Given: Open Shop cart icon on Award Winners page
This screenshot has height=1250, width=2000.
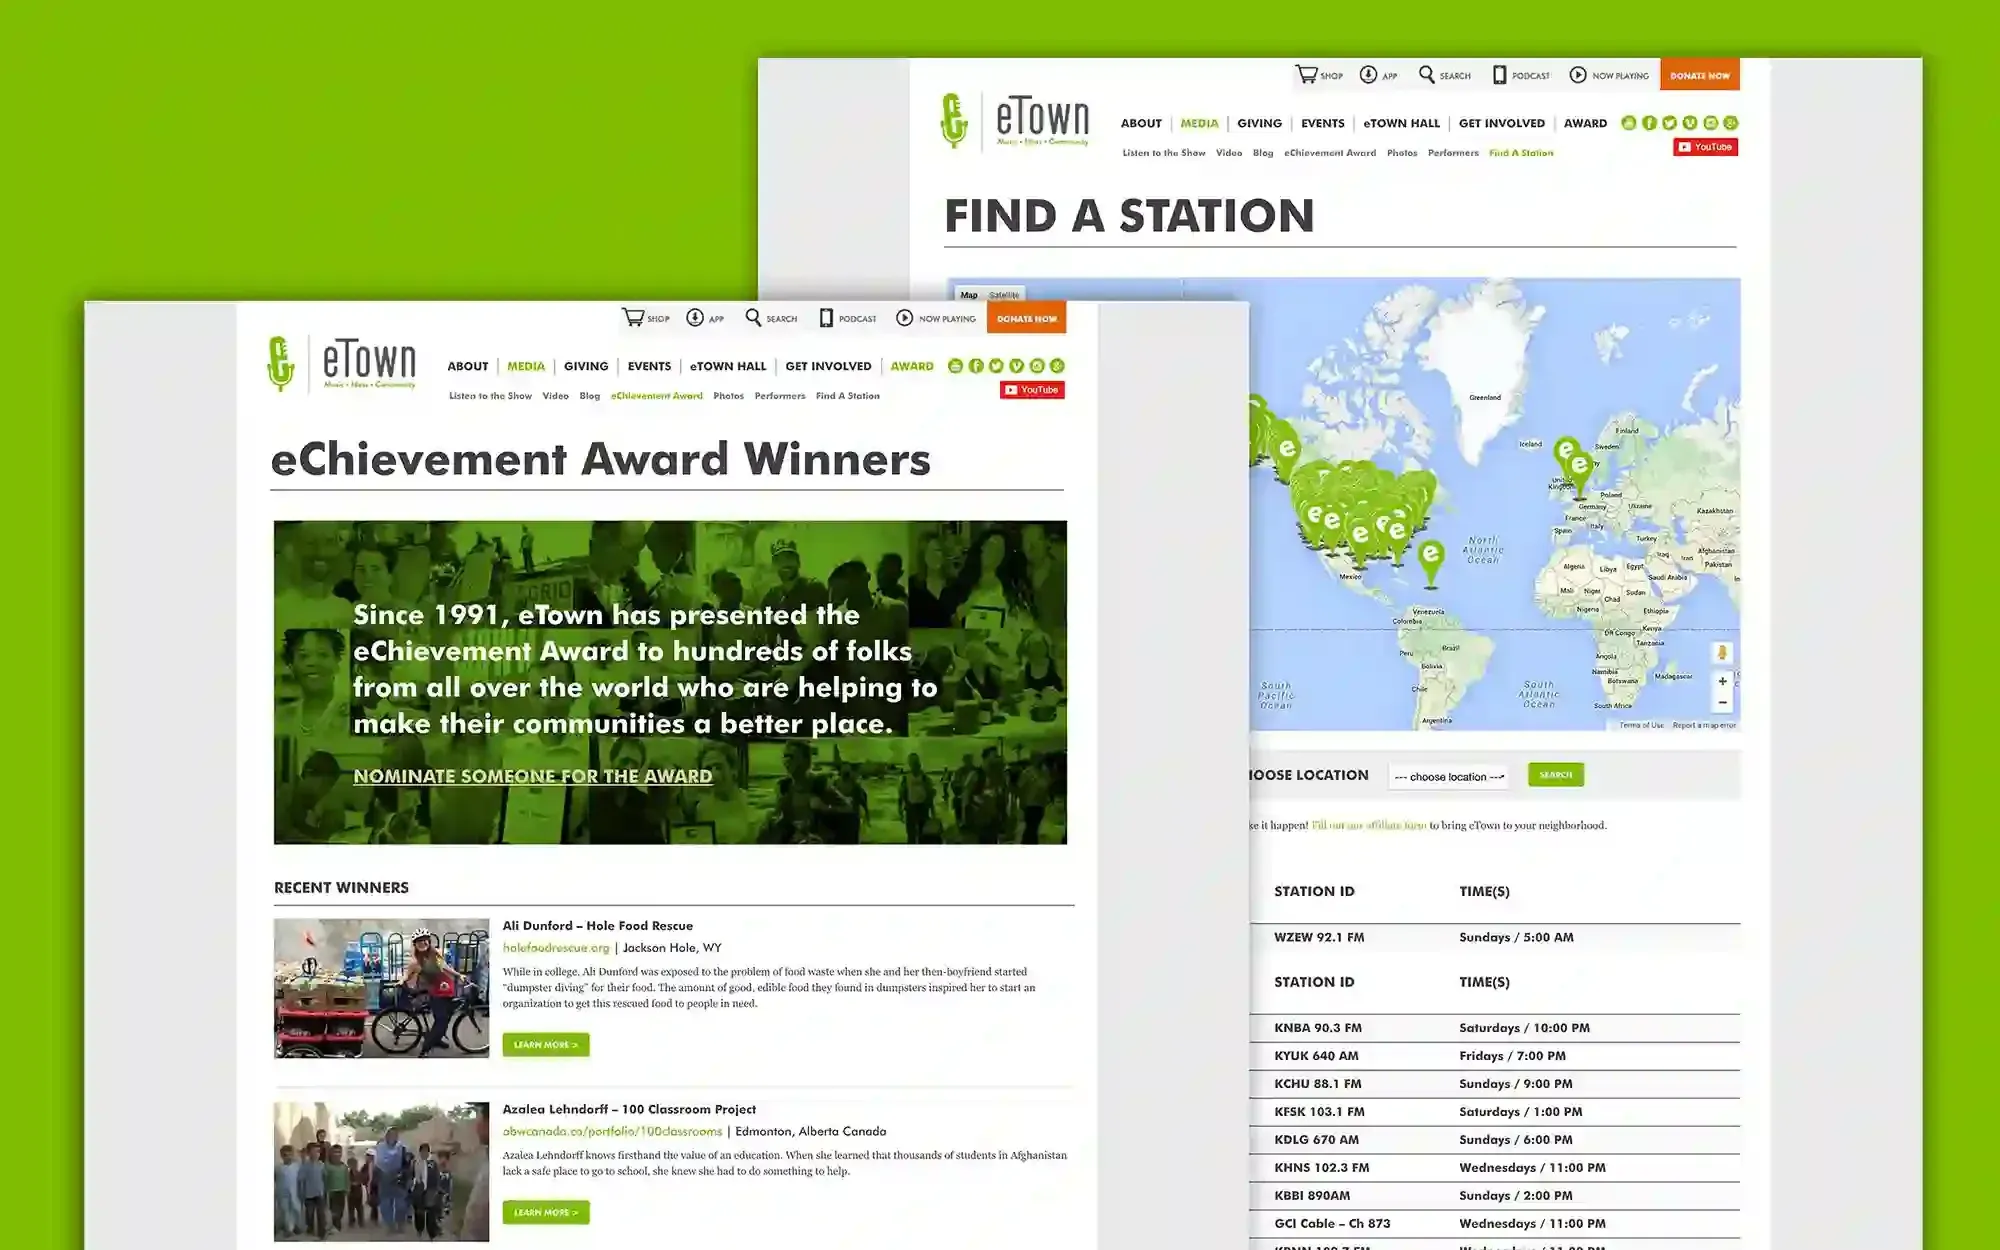Looking at the screenshot, I should [633, 318].
